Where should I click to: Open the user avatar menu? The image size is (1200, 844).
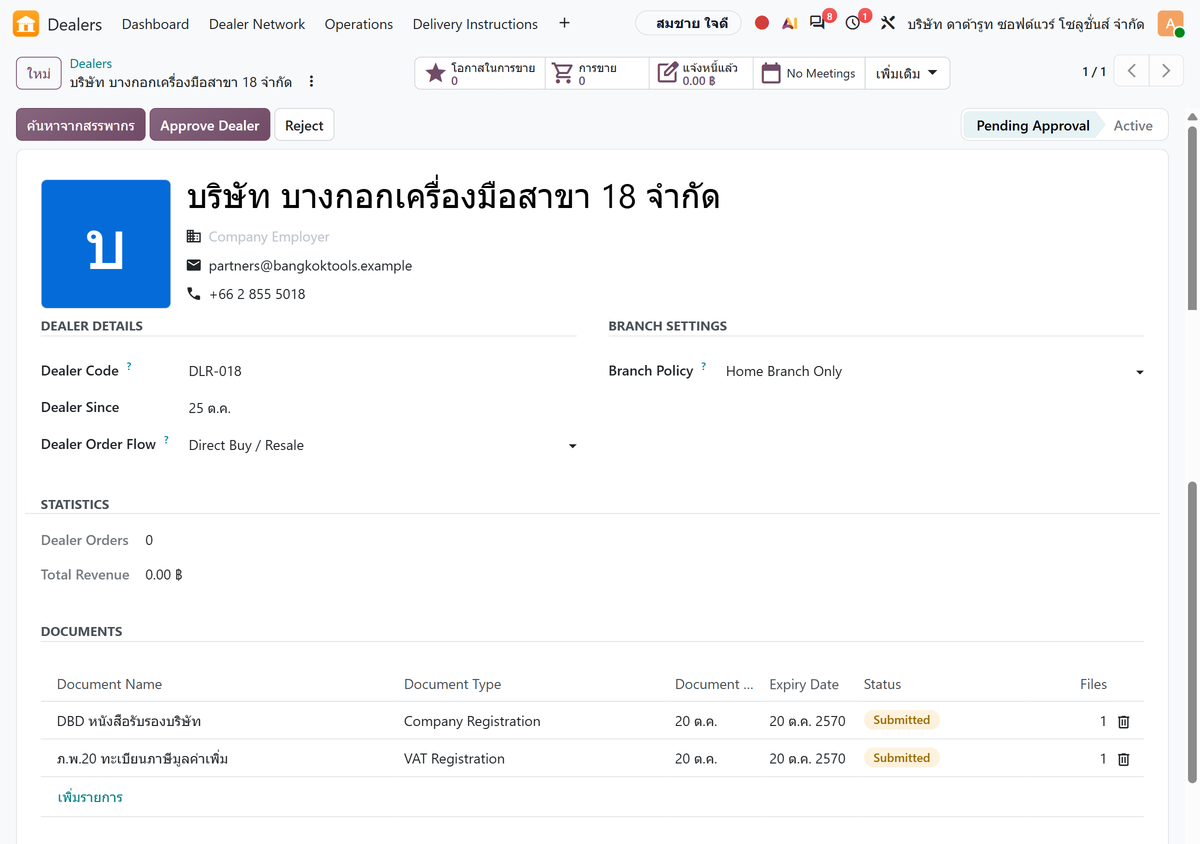(x=1170, y=24)
